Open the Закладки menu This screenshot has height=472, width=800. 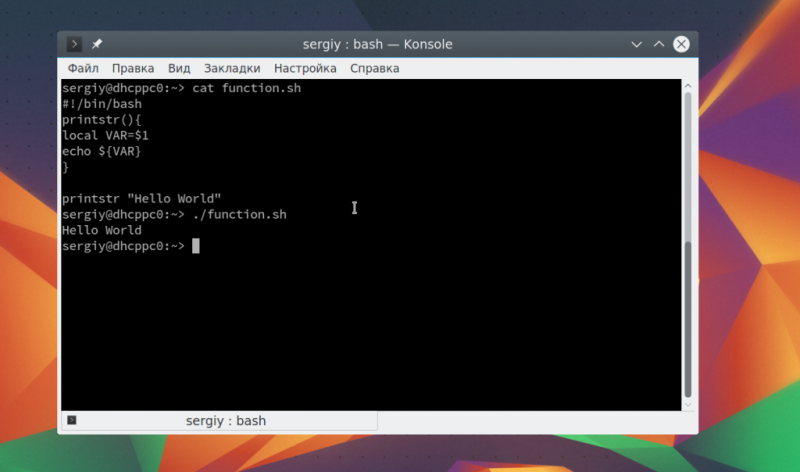(x=232, y=68)
